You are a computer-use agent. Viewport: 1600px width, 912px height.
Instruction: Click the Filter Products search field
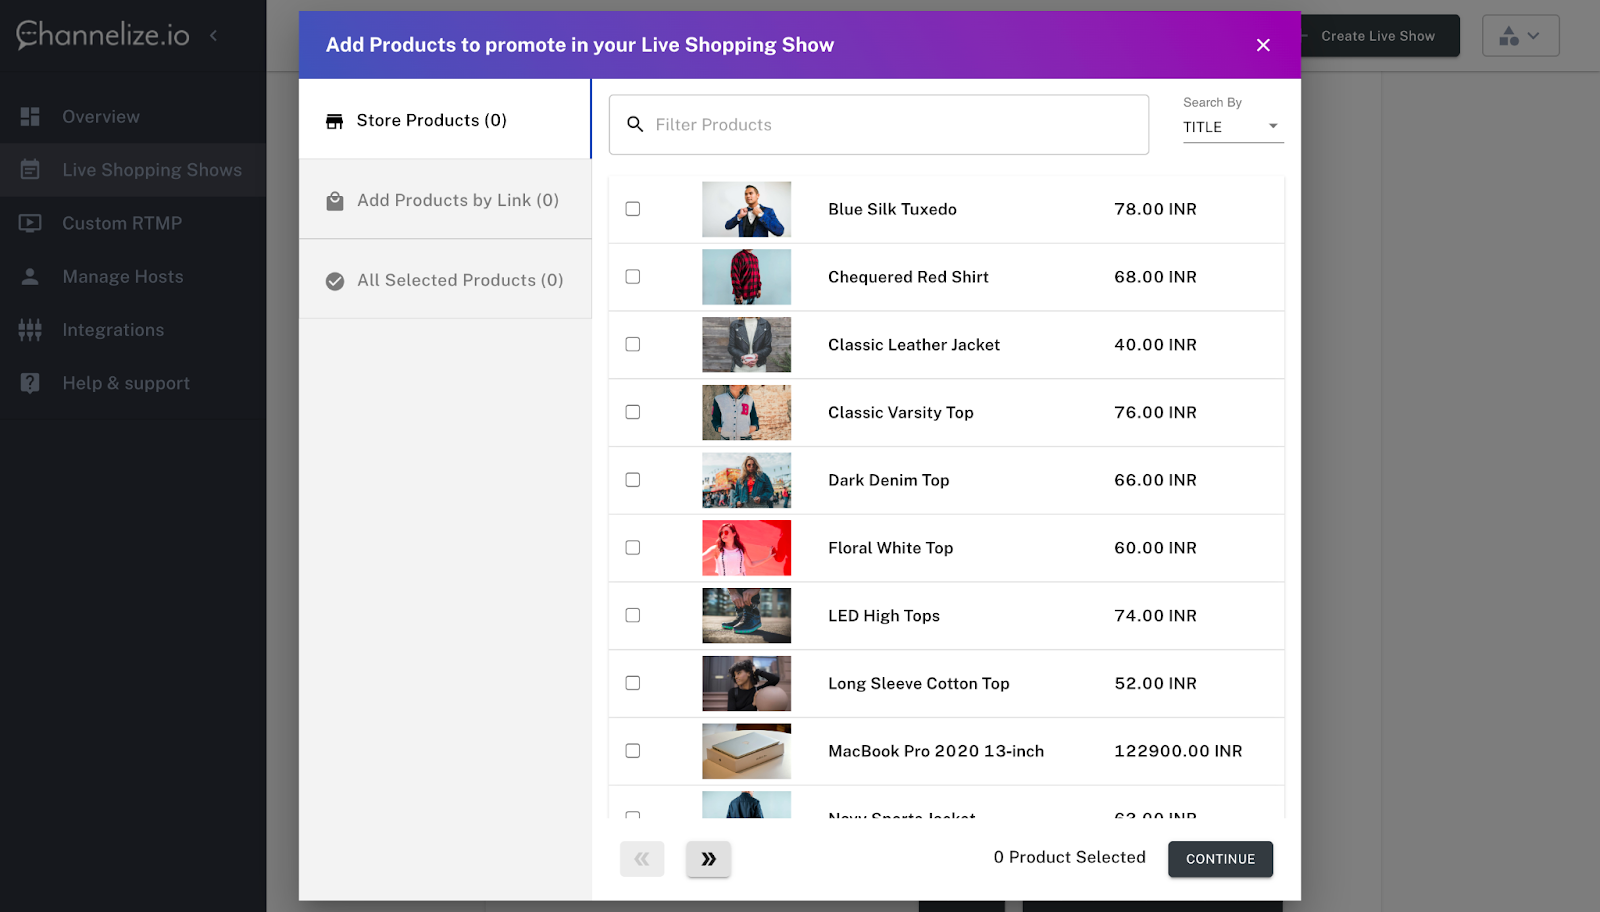(x=879, y=125)
